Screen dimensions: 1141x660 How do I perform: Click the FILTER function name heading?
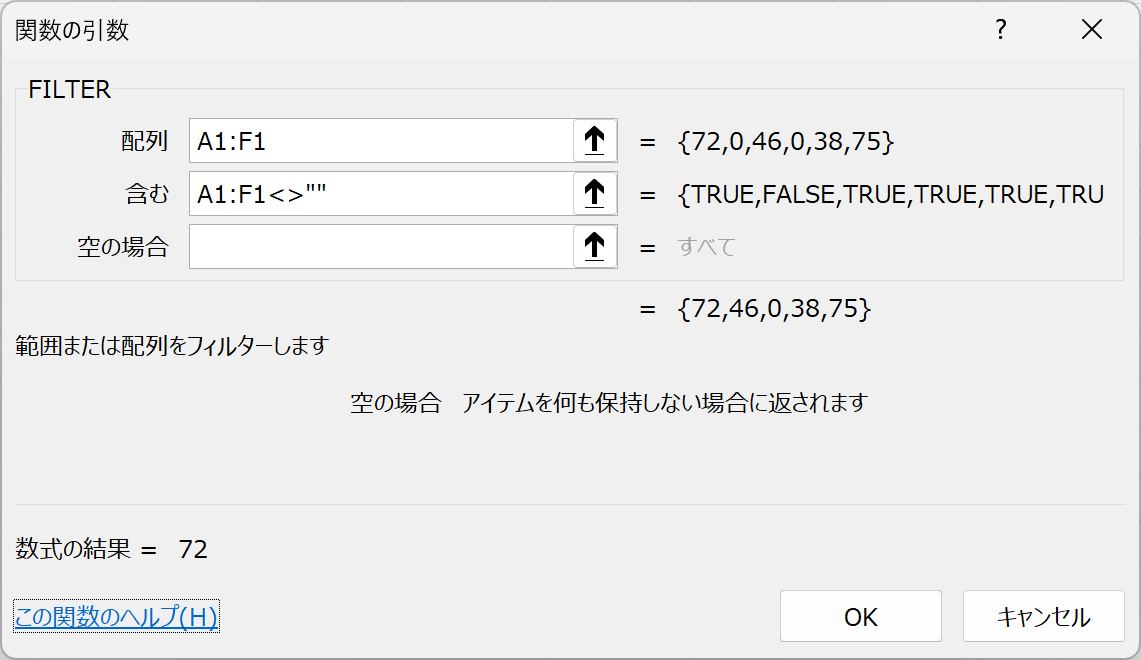(69, 90)
